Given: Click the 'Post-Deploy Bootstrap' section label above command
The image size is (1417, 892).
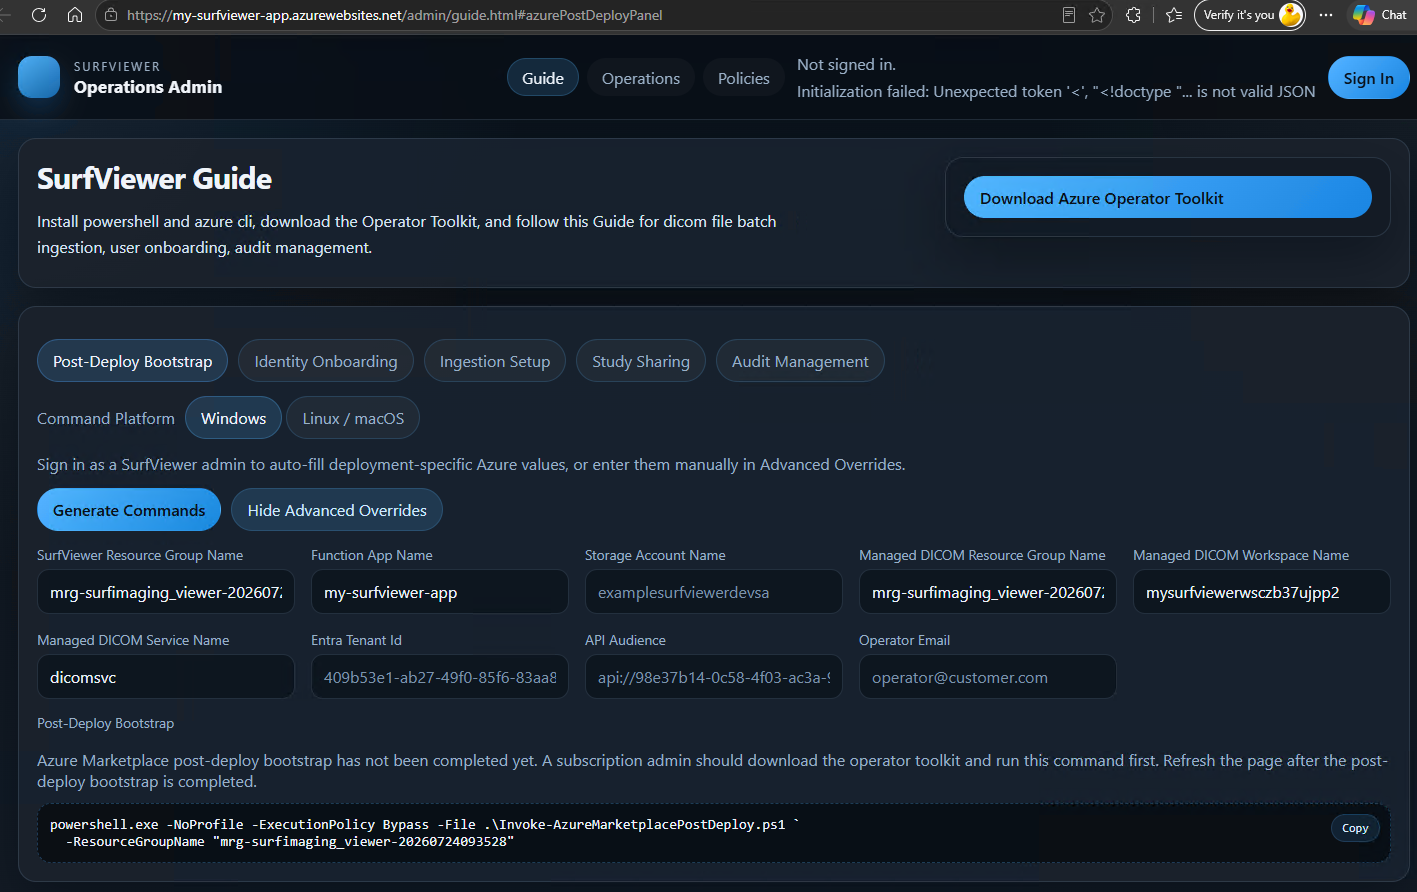Looking at the screenshot, I should pyautogui.click(x=106, y=723).
